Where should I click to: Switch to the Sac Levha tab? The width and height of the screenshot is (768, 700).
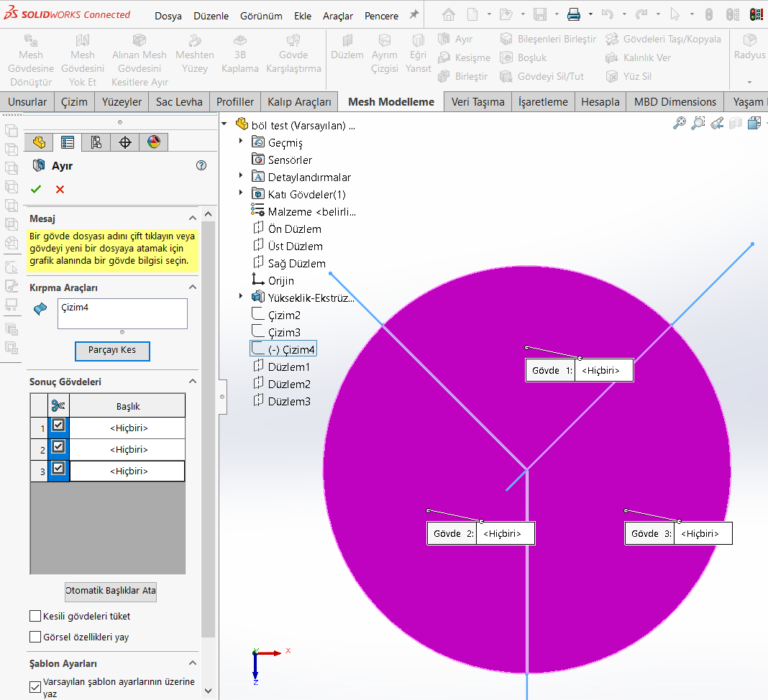pyautogui.click(x=180, y=102)
